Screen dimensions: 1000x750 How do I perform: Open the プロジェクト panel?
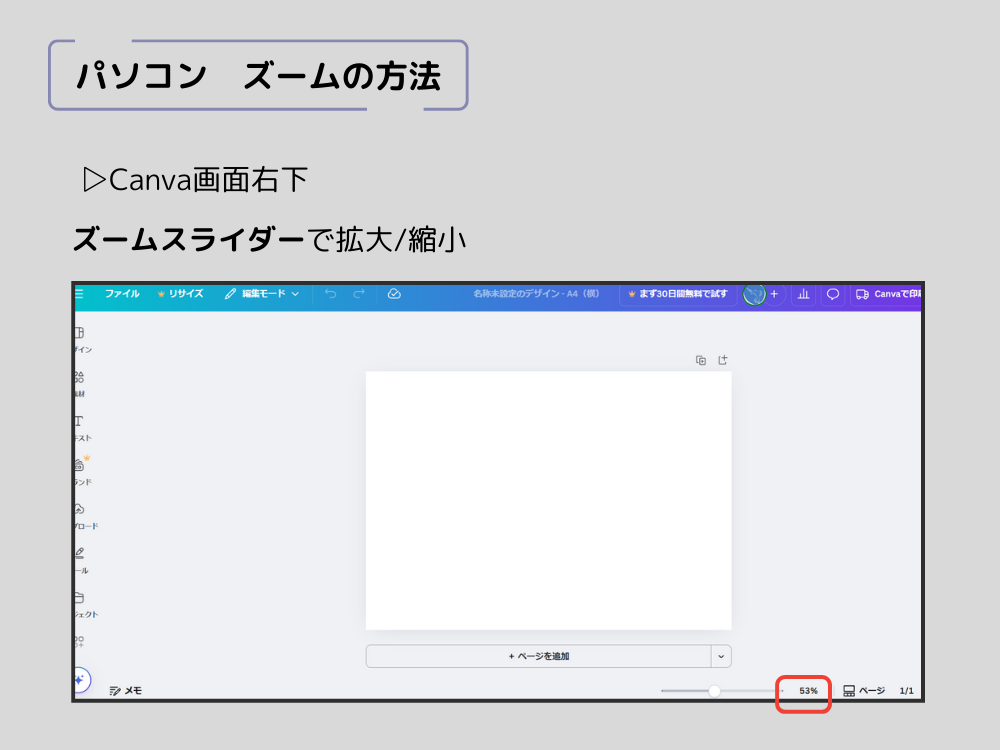coord(80,593)
